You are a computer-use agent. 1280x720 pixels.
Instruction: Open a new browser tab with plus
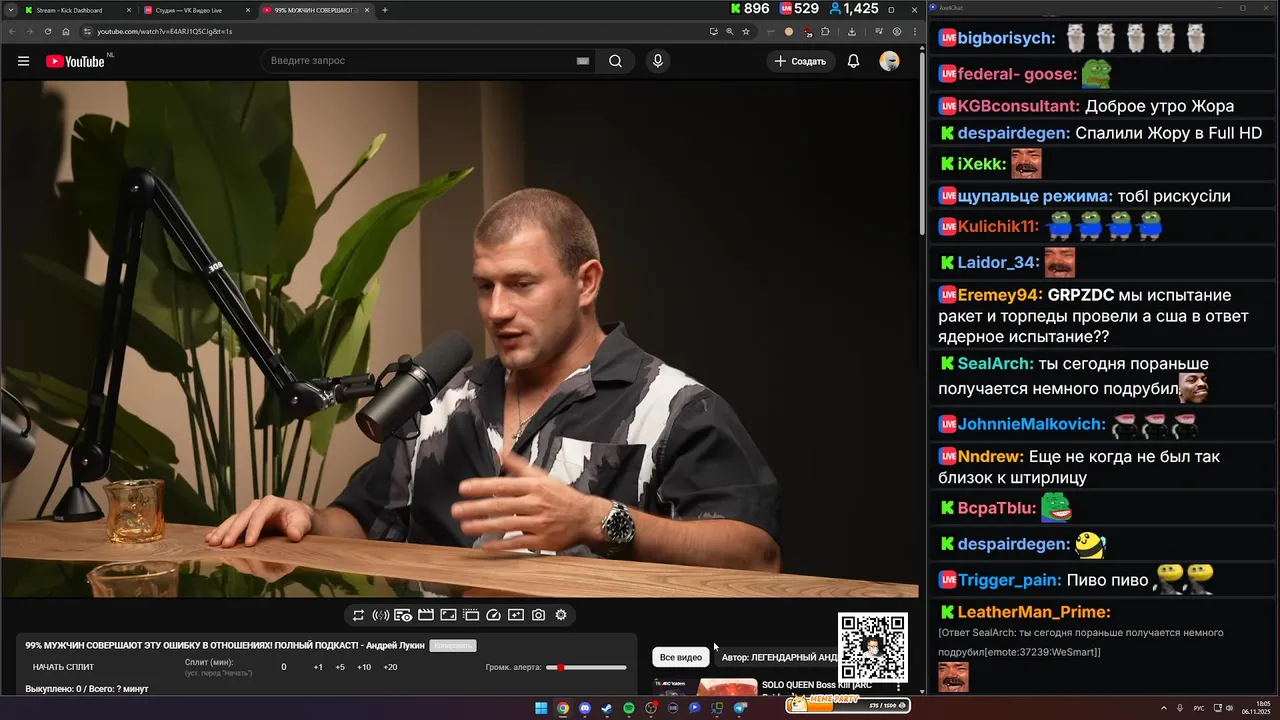pyautogui.click(x=385, y=10)
